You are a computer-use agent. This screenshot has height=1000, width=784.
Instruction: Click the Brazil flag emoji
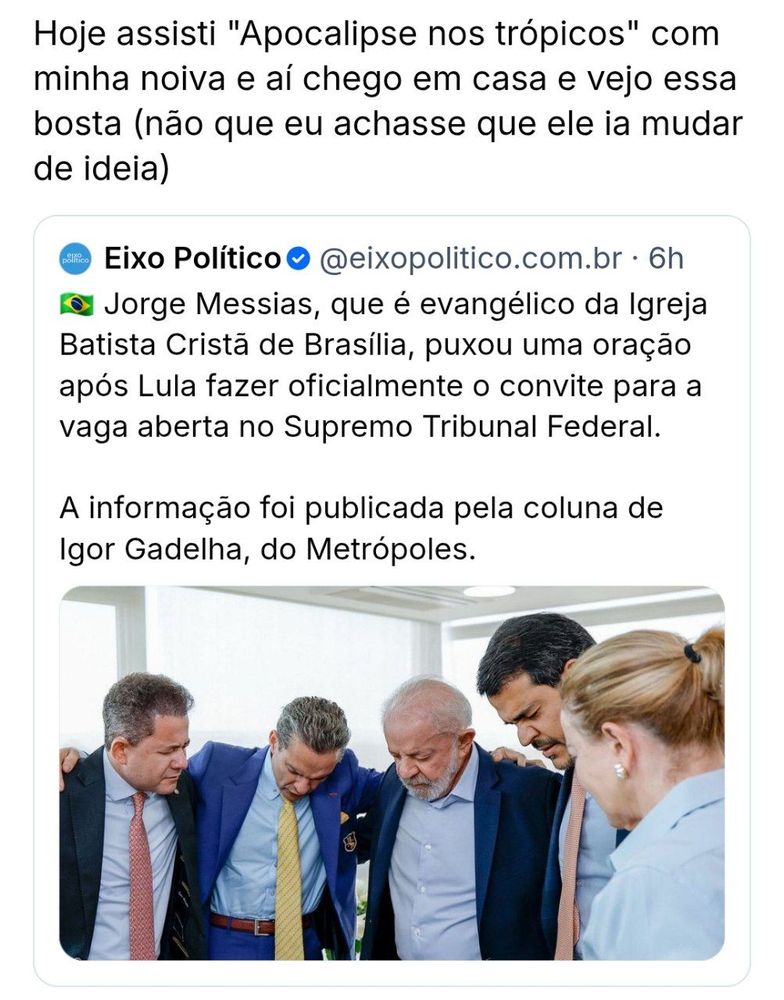[x=77, y=304]
